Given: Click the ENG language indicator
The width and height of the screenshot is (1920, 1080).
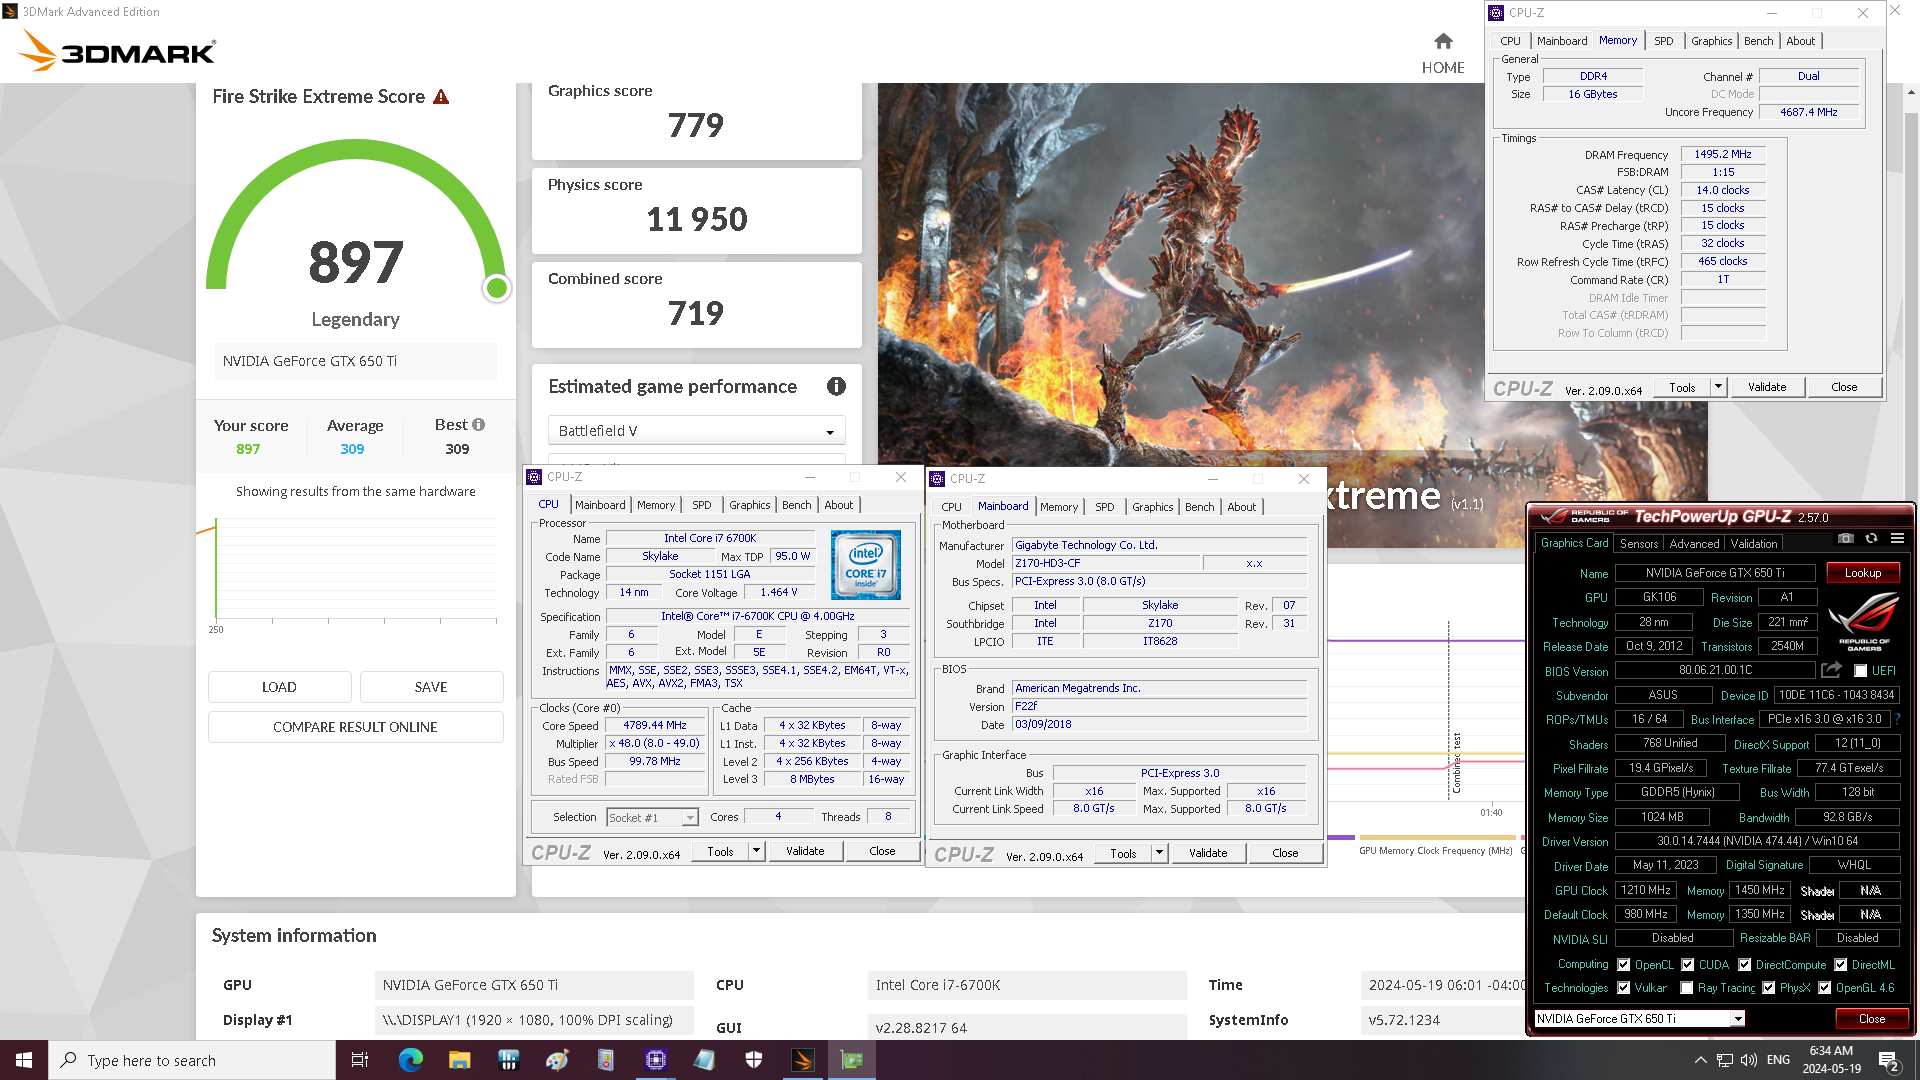Looking at the screenshot, I should [x=1778, y=1060].
